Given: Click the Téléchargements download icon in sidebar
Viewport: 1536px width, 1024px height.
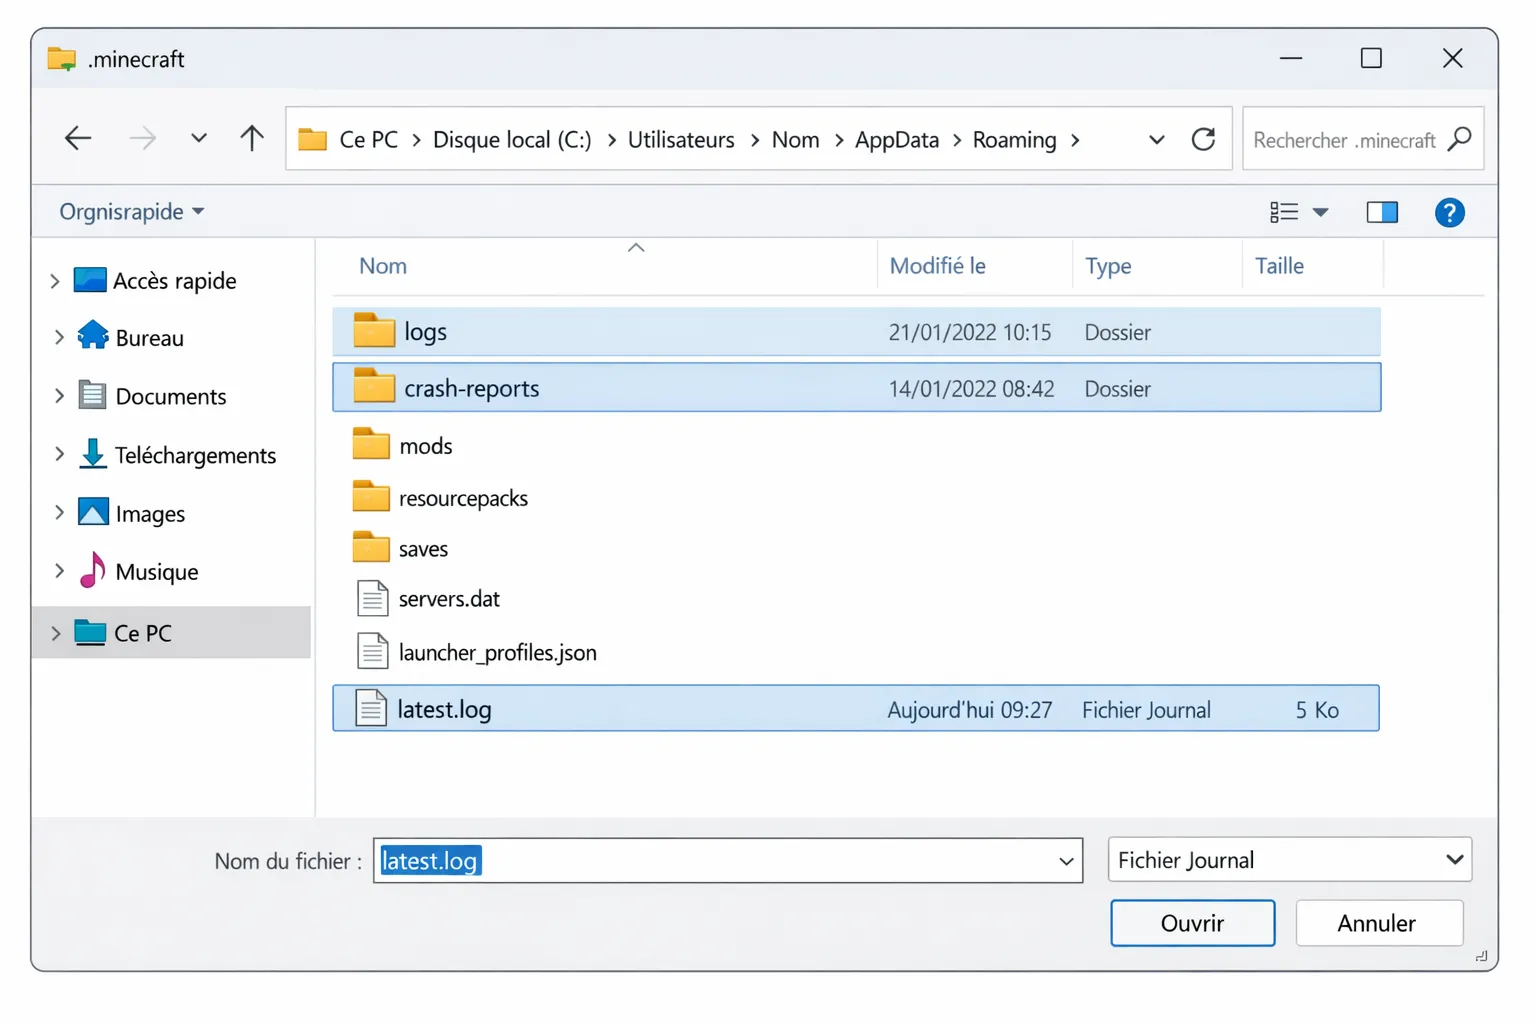Looking at the screenshot, I should point(92,455).
